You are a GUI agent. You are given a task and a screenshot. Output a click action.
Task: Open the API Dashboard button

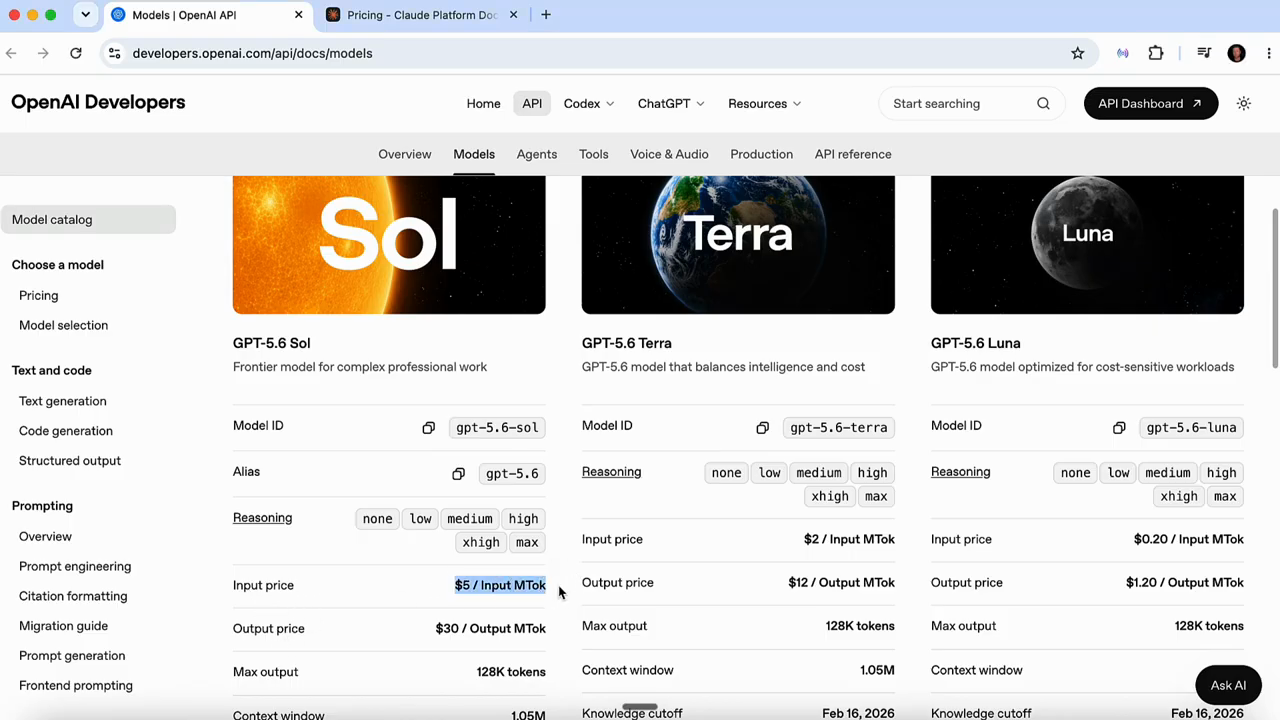(1151, 104)
